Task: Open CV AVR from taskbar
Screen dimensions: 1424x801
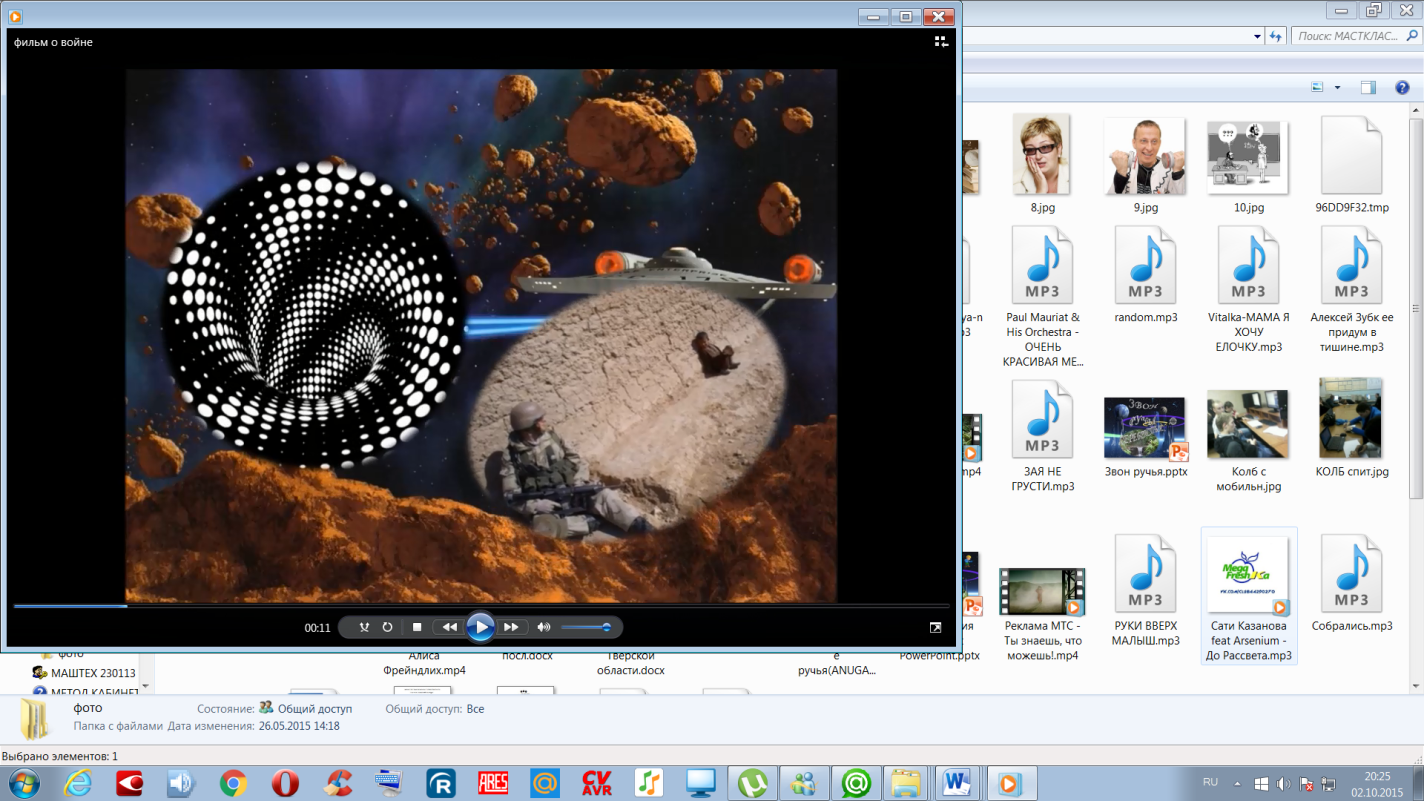Action: tap(597, 782)
